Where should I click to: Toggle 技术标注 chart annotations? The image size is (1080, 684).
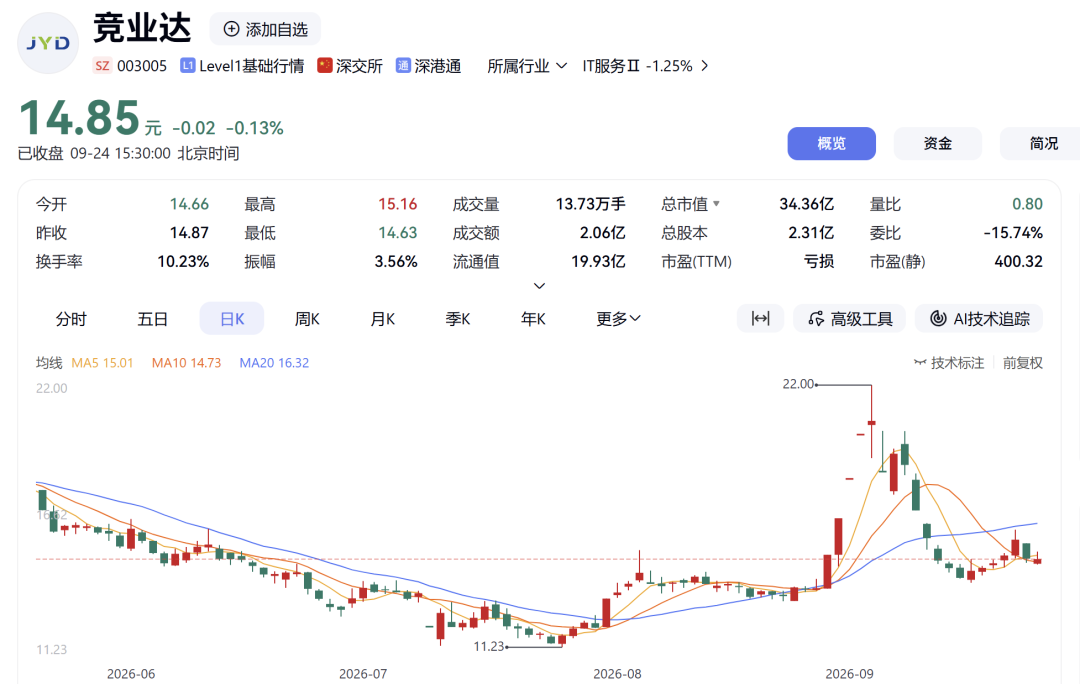tap(948, 362)
